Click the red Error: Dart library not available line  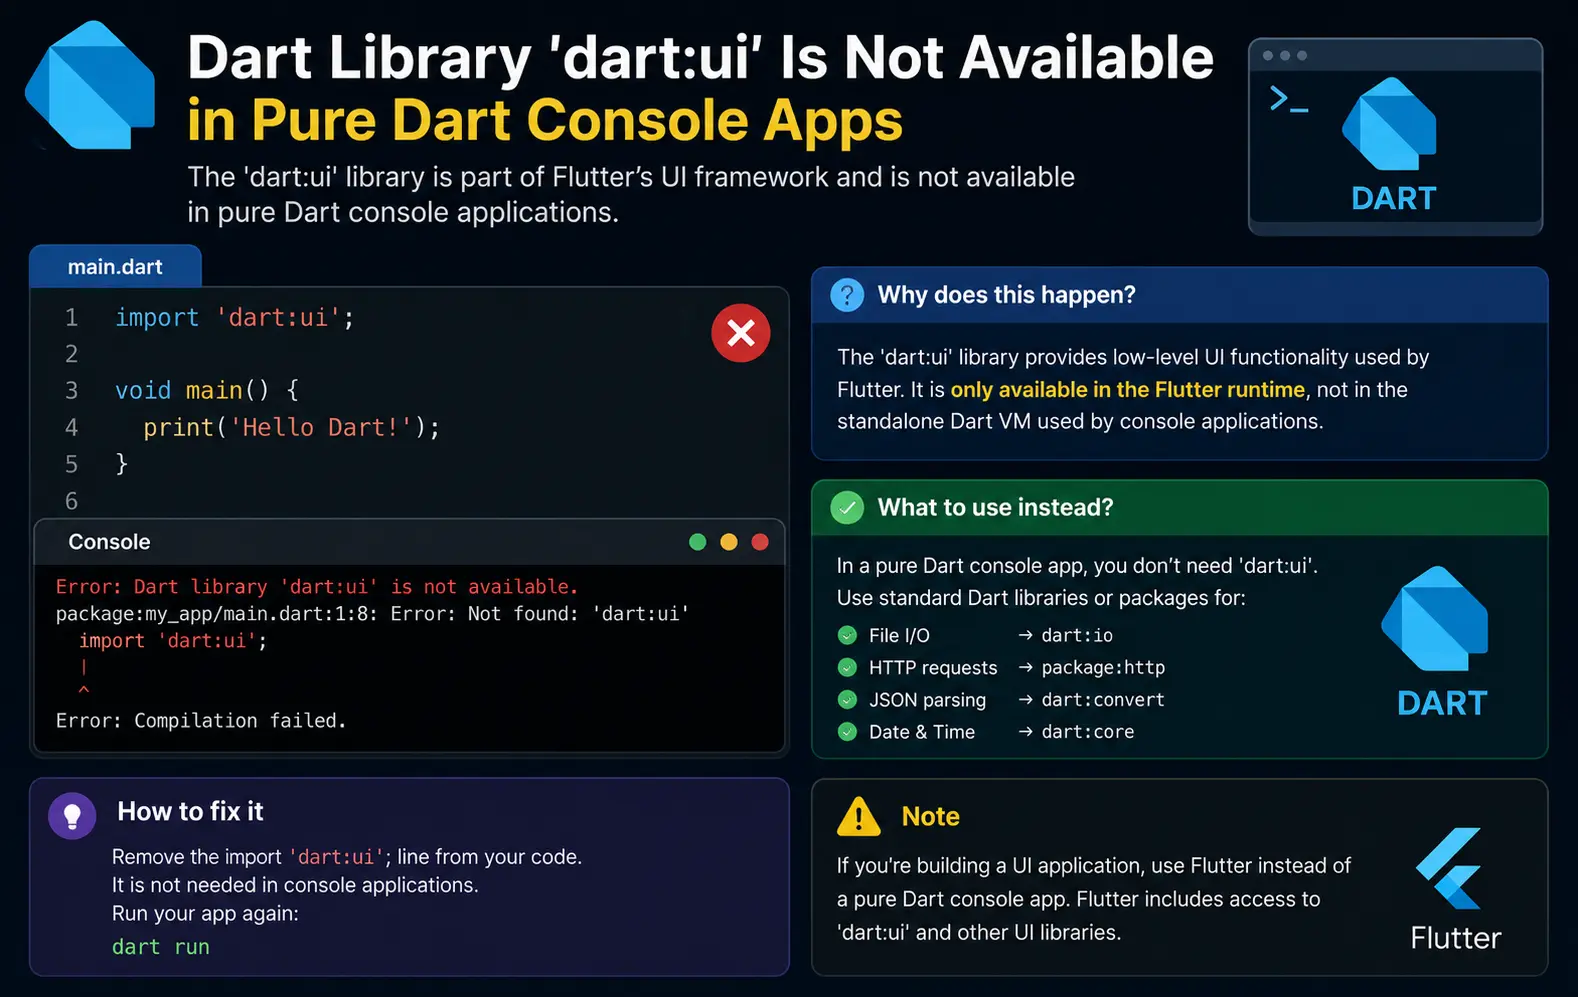click(317, 587)
